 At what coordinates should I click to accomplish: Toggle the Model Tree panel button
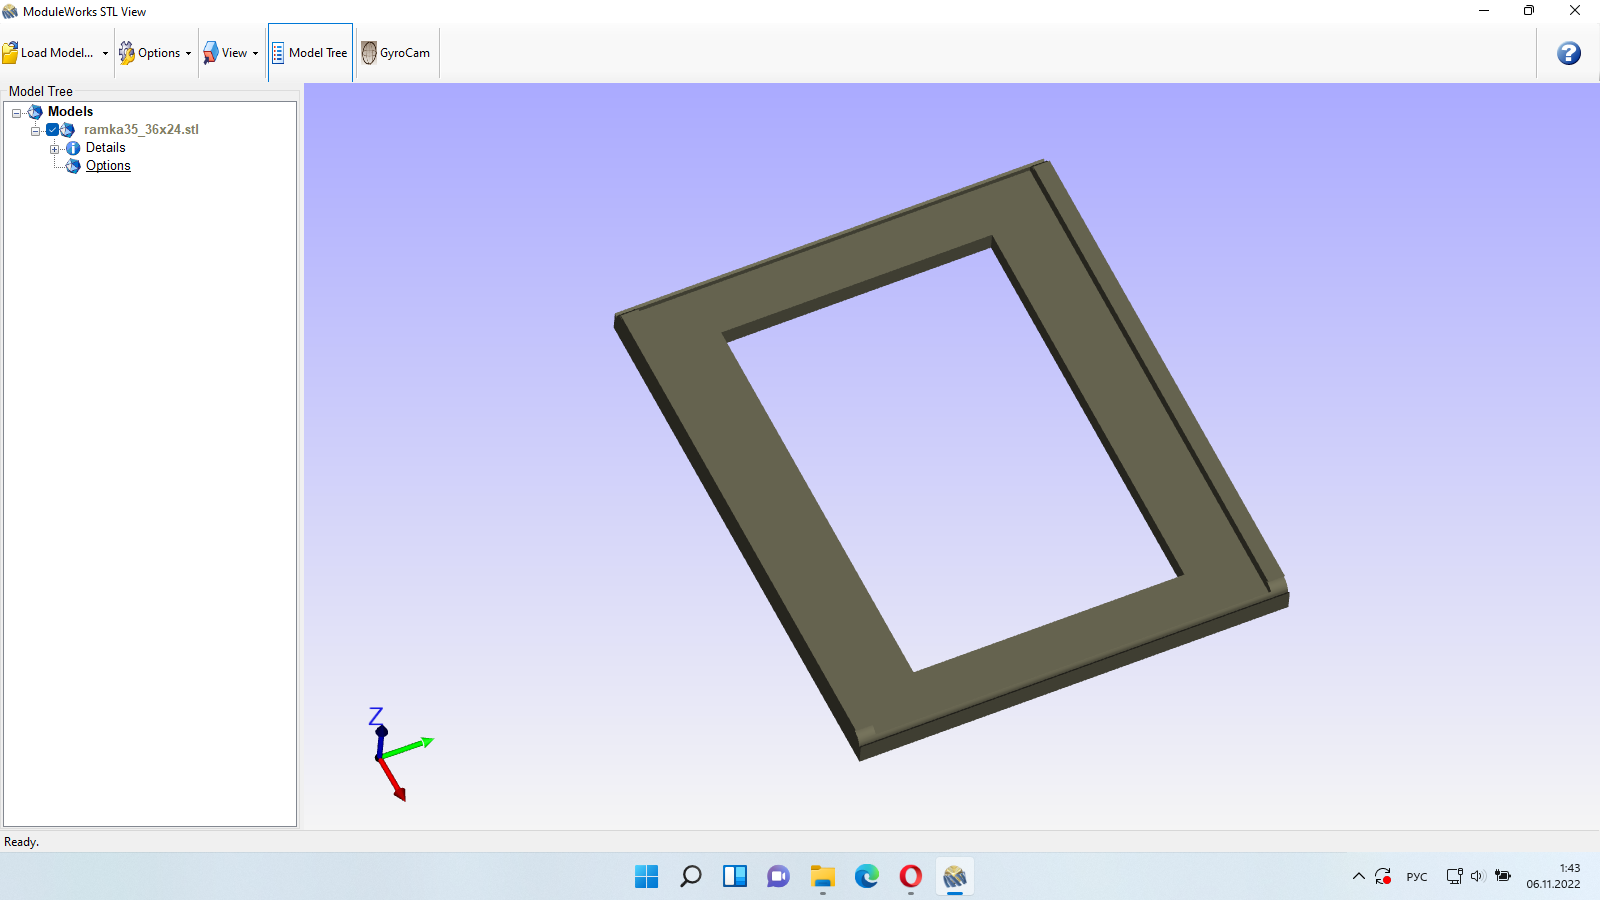(310, 53)
